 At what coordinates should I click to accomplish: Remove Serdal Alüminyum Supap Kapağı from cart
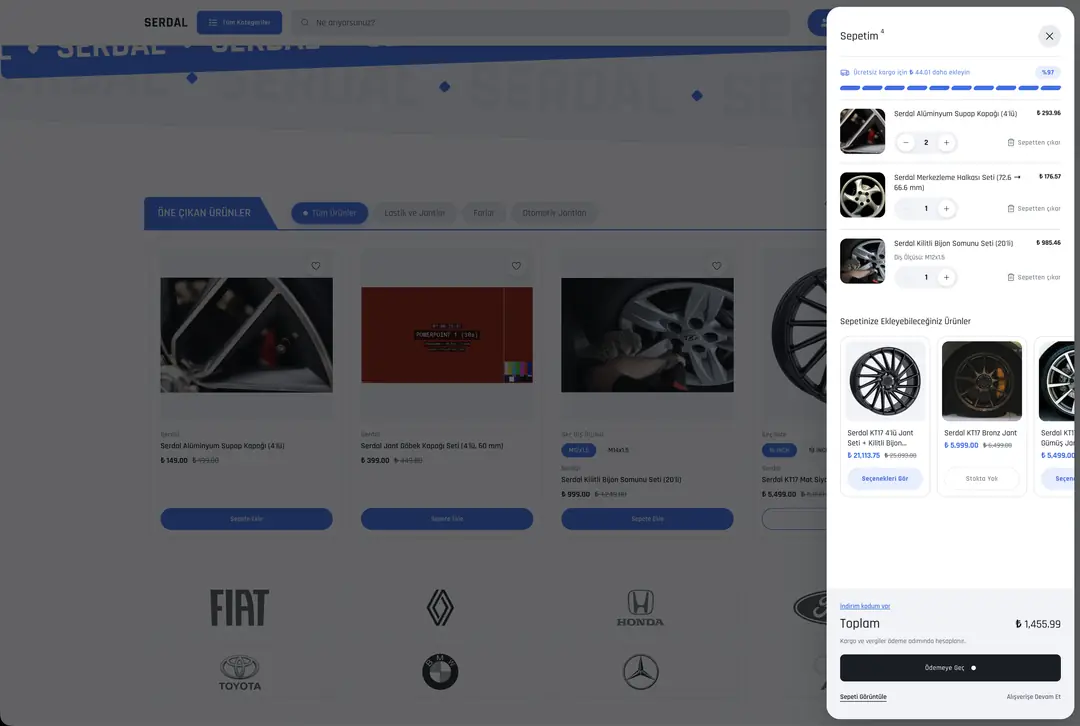tap(1034, 143)
